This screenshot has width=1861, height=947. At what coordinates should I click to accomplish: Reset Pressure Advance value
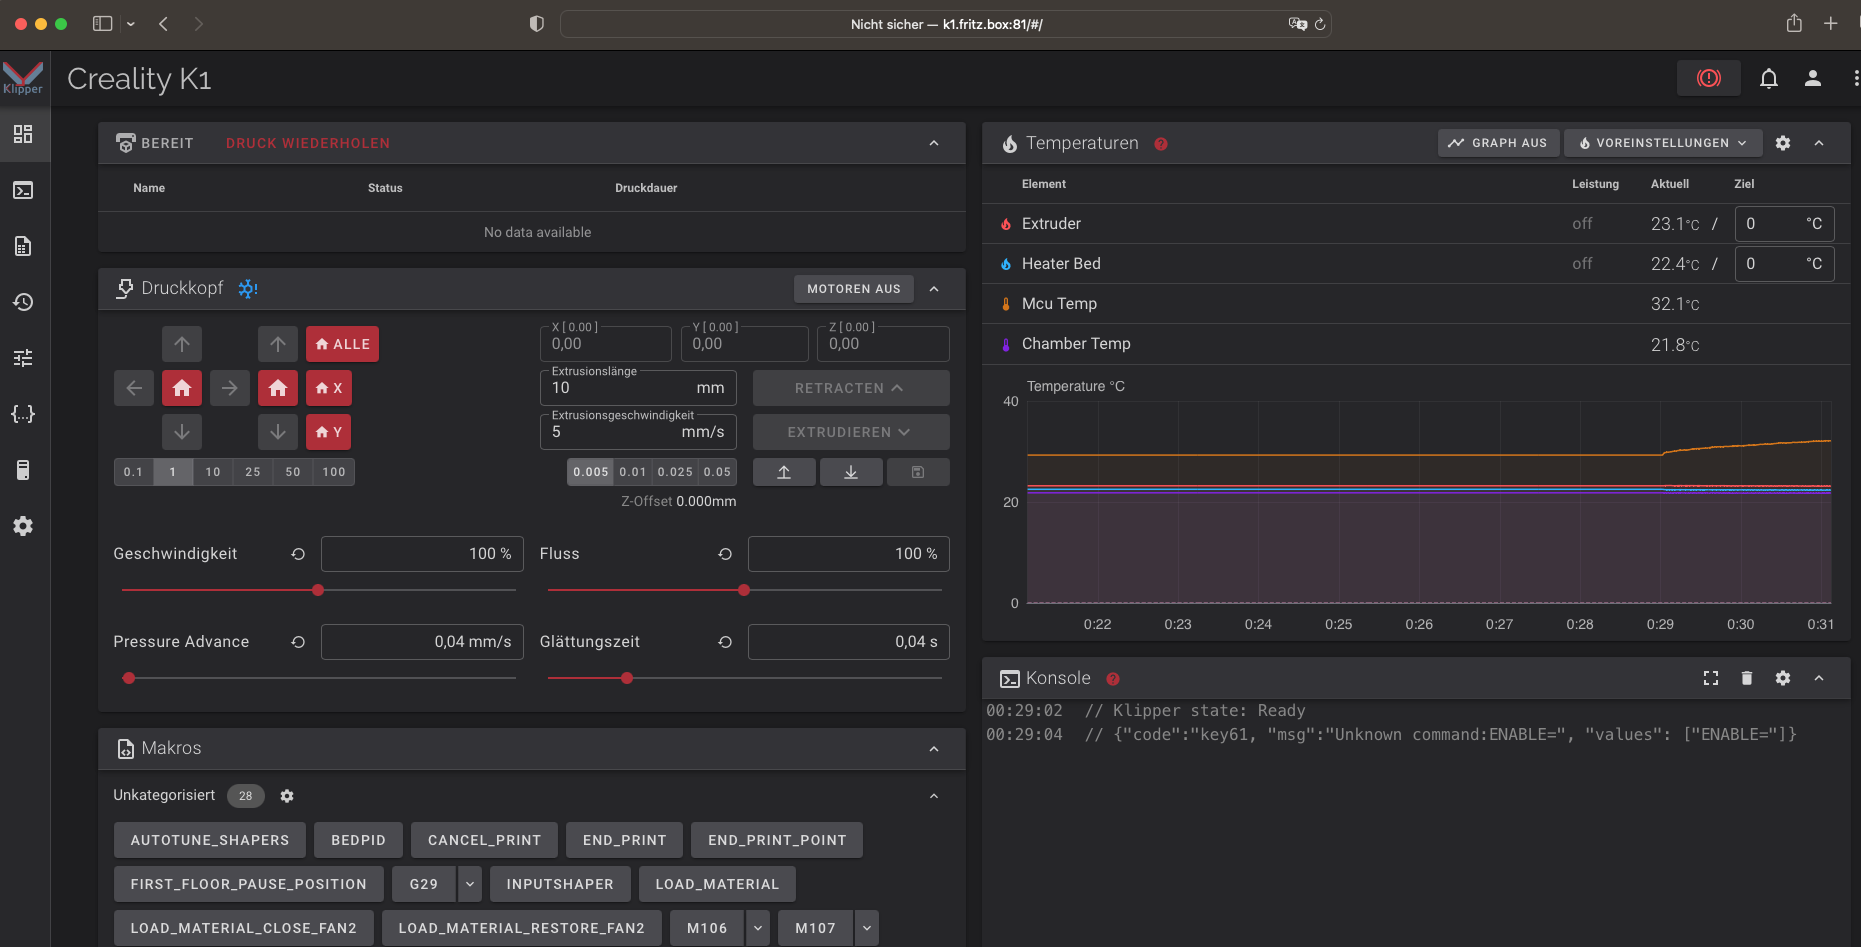pyautogui.click(x=298, y=642)
